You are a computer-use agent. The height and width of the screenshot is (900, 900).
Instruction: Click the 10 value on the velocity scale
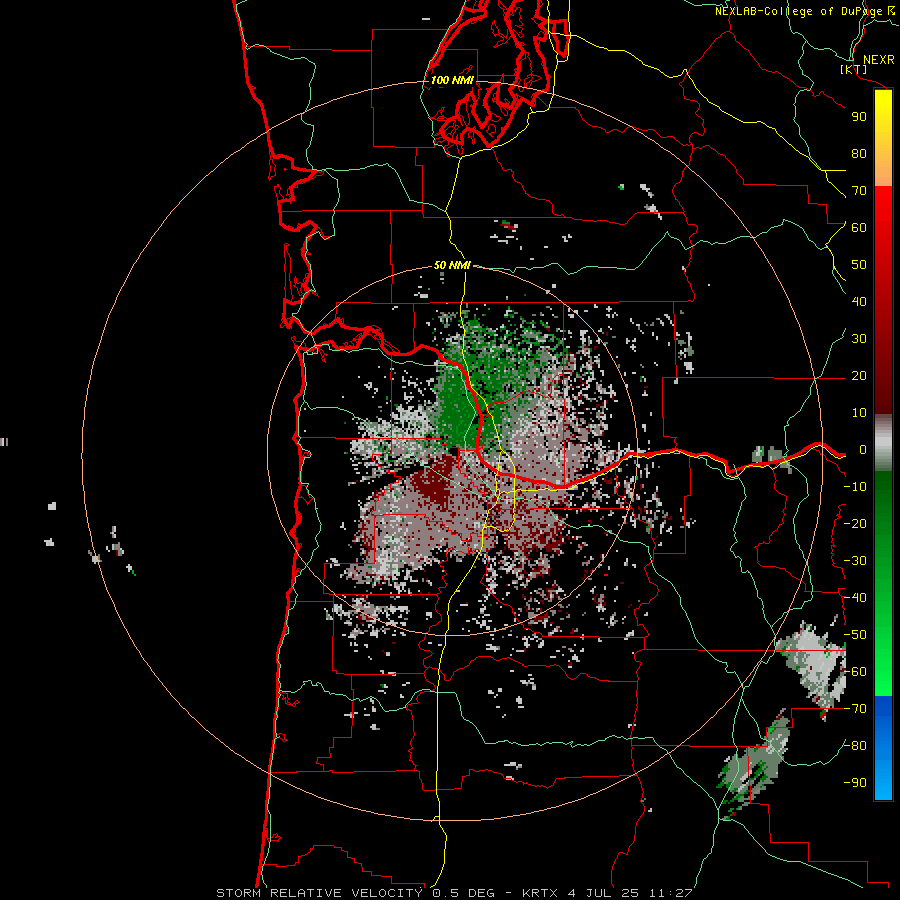click(x=859, y=413)
